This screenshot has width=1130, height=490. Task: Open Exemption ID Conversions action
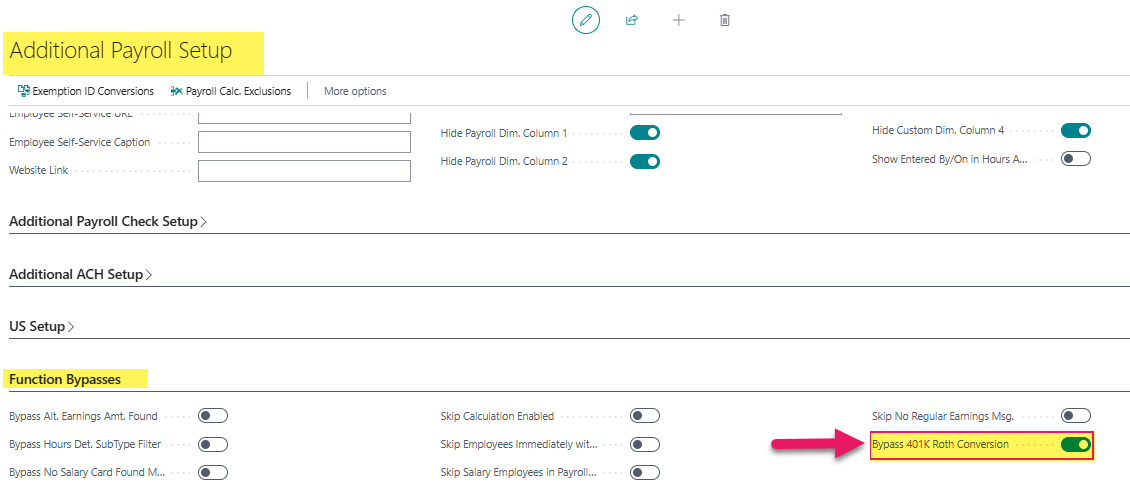[x=93, y=91]
